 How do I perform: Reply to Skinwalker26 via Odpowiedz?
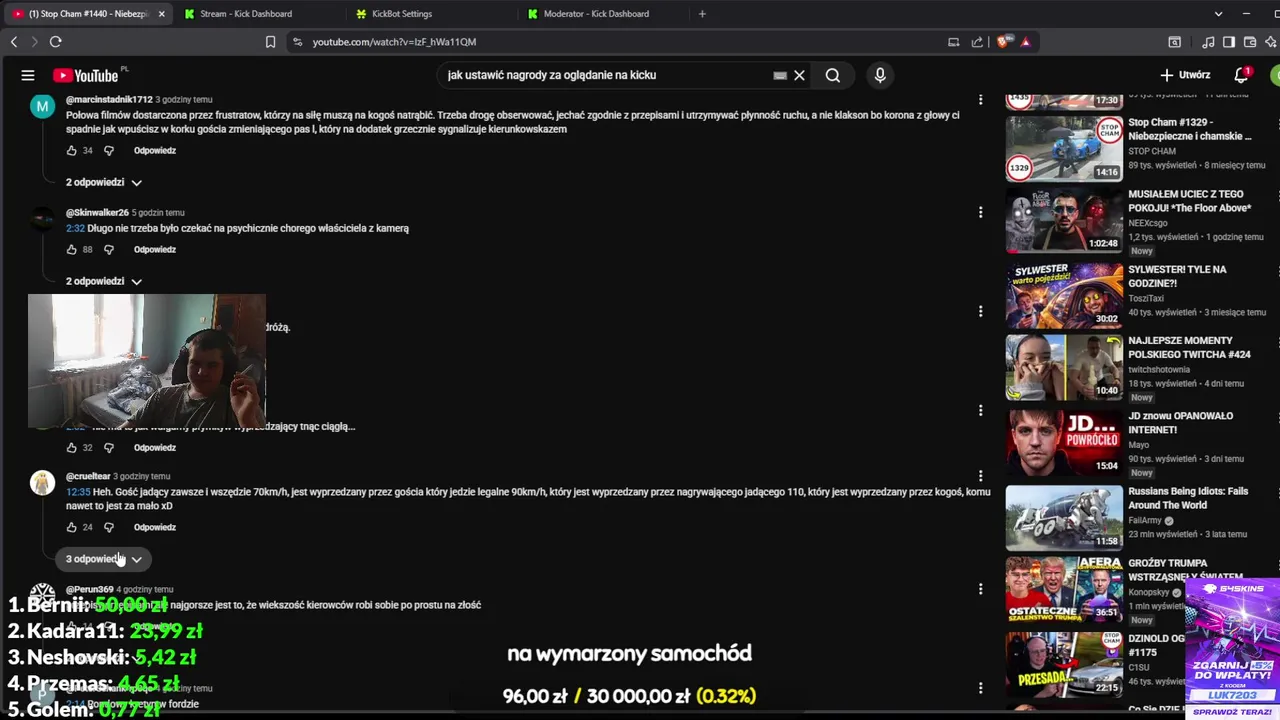(x=155, y=249)
